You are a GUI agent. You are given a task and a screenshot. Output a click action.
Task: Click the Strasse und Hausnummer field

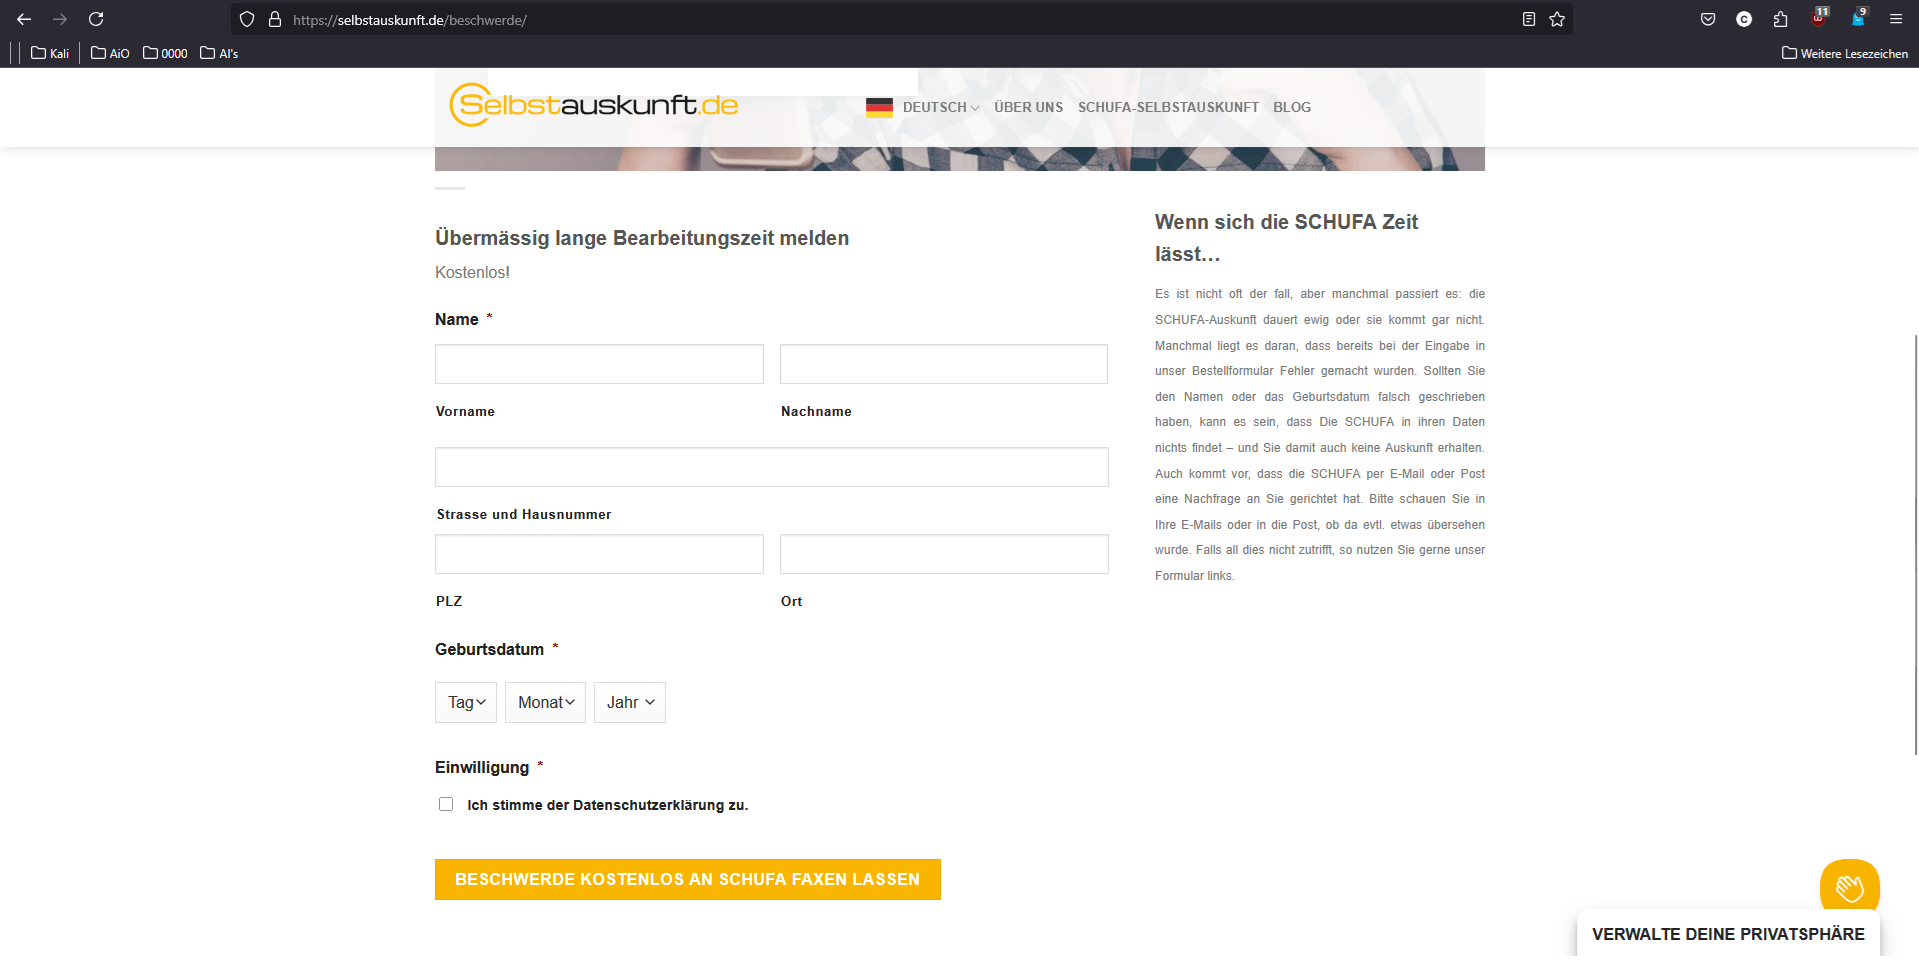[772, 467]
